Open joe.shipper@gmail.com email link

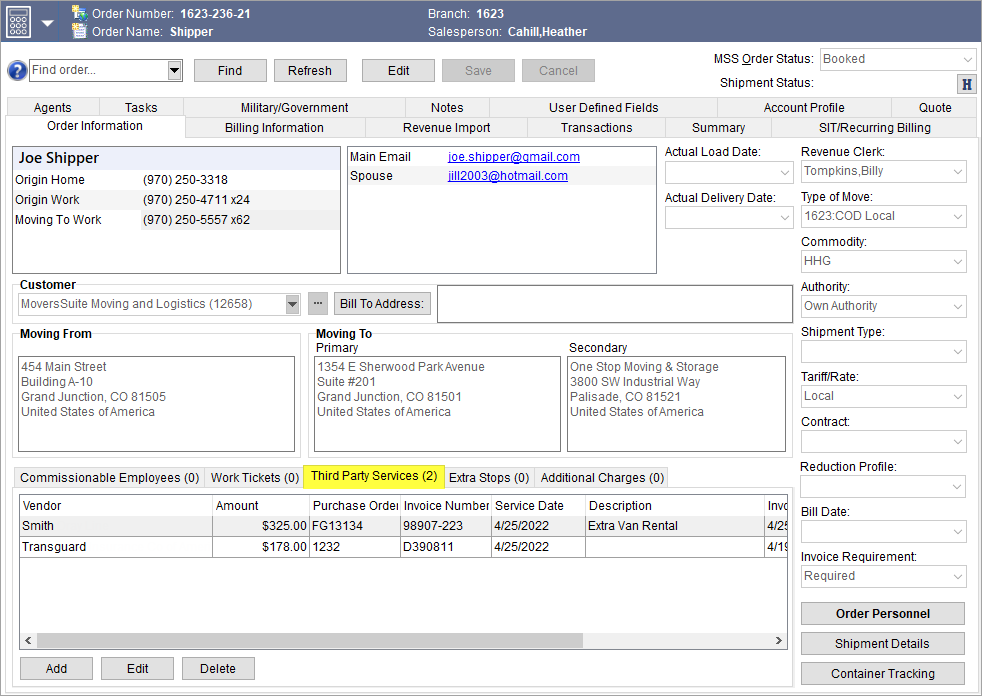(514, 156)
